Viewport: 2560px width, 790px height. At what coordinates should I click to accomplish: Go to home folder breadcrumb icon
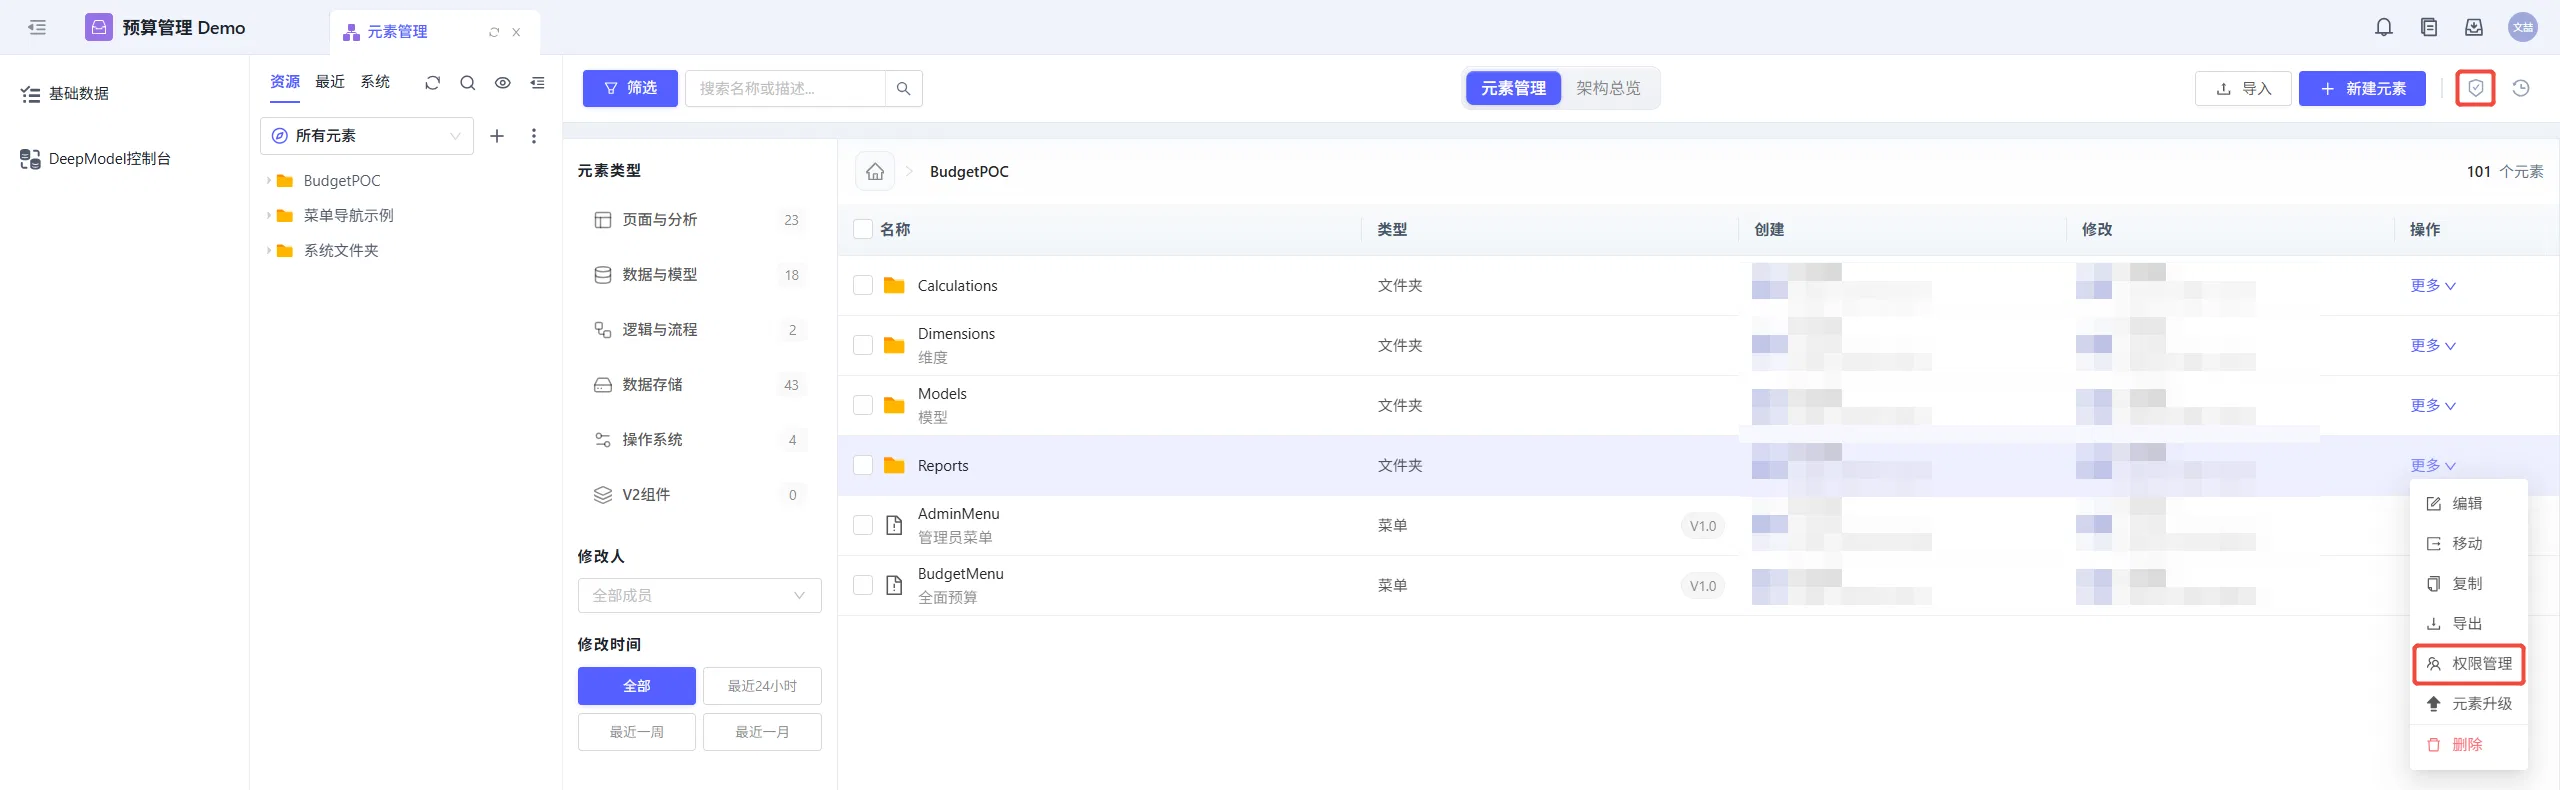875,171
